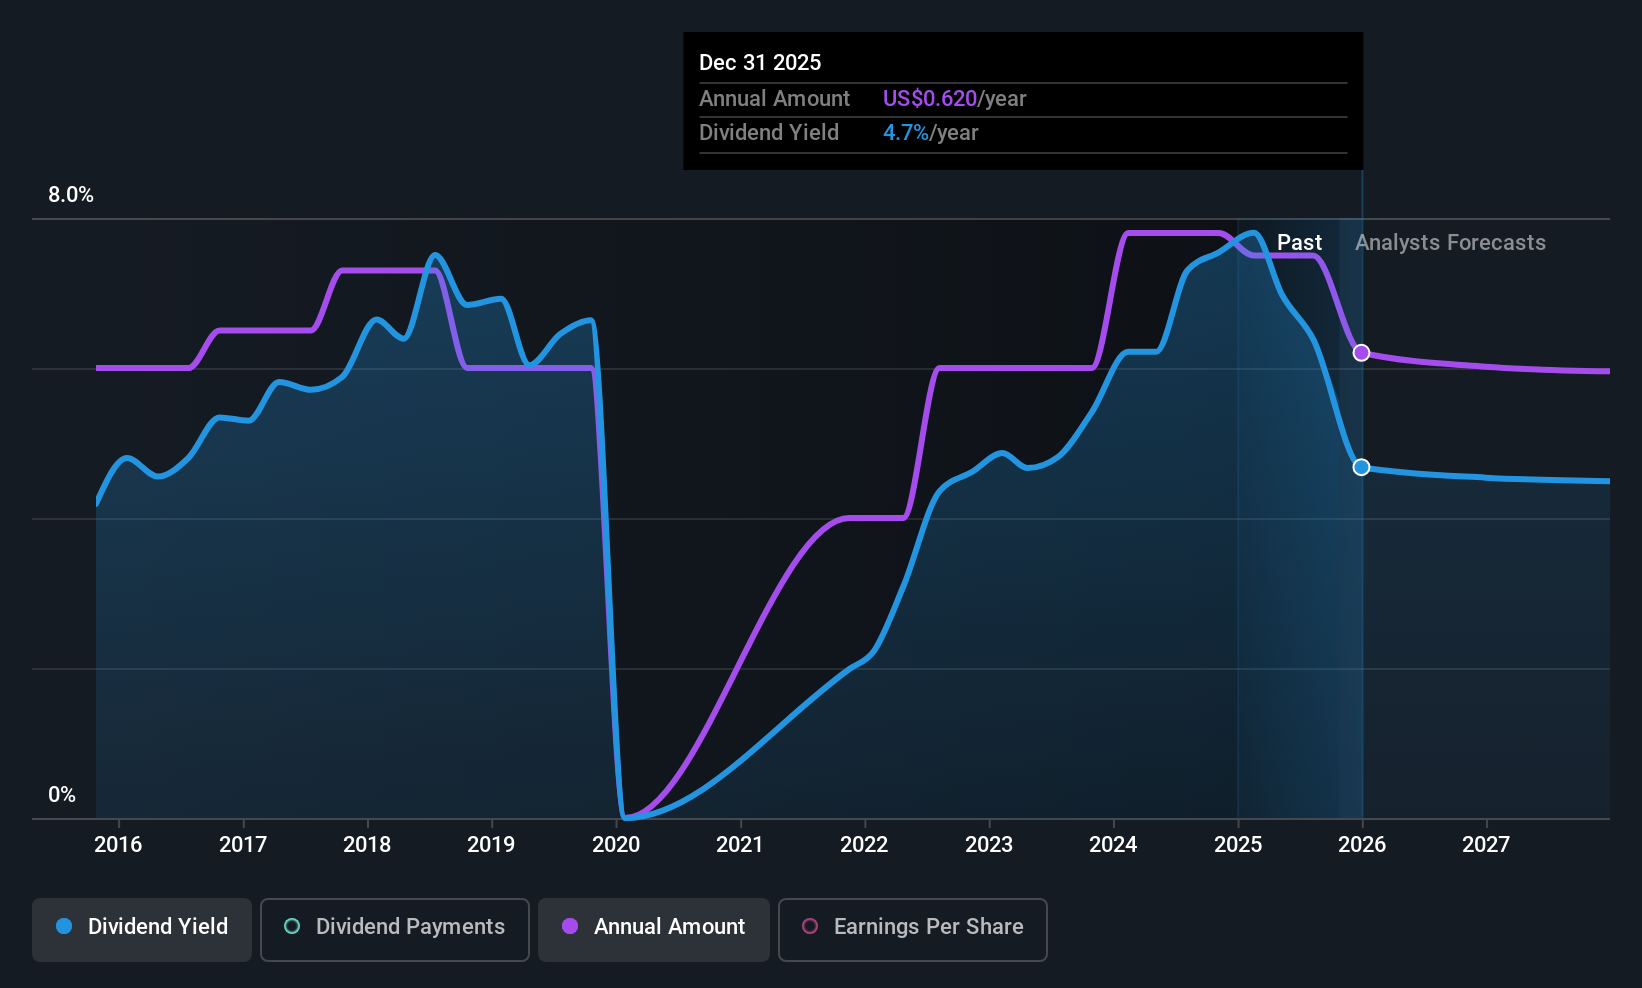
Task: Click the blue Dividend Yield legend icon
Action: (x=62, y=927)
